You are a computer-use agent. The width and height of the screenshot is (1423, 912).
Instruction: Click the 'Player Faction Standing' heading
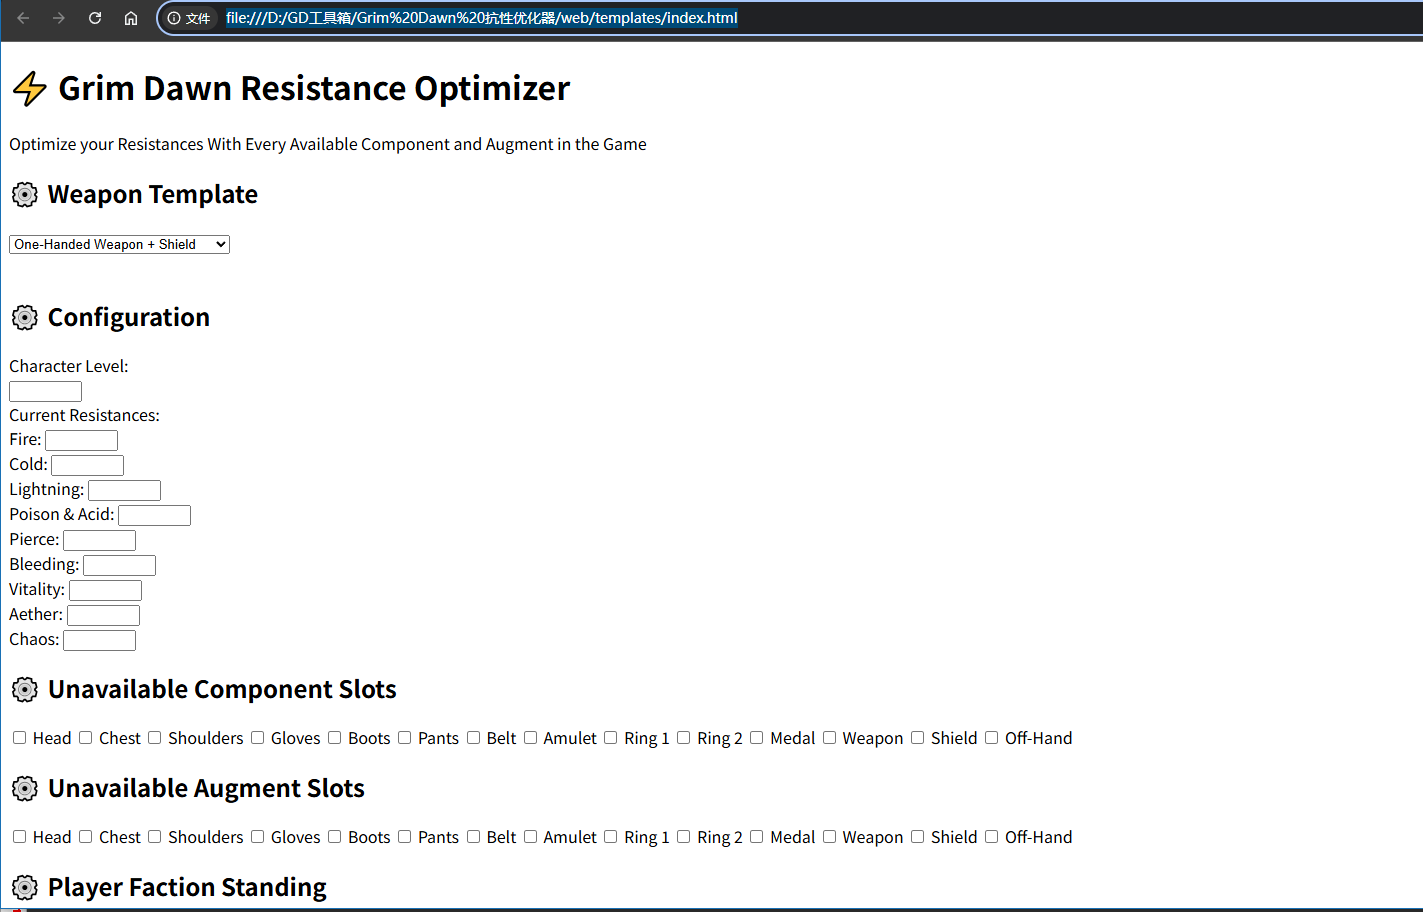tap(187, 888)
